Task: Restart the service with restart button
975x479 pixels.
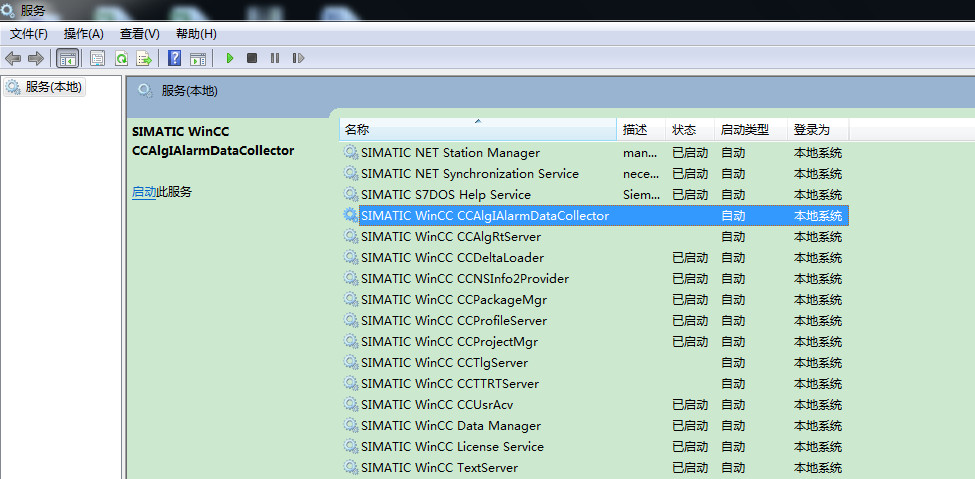Action: (x=298, y=58)
